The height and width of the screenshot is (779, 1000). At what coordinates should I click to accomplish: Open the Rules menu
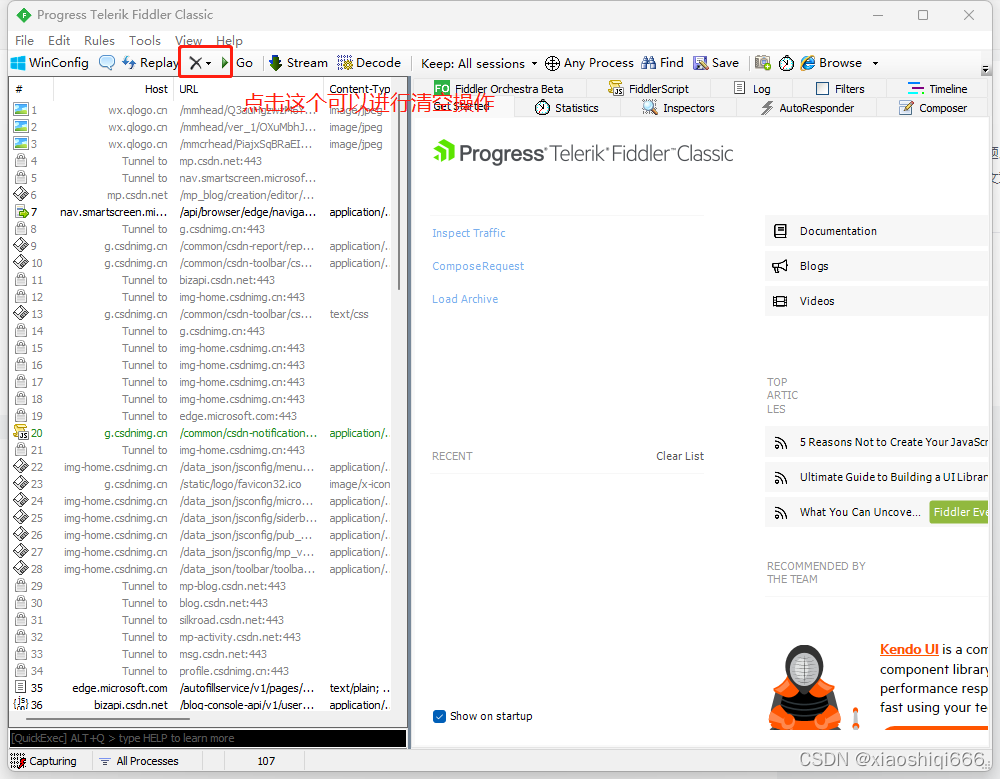99,40
